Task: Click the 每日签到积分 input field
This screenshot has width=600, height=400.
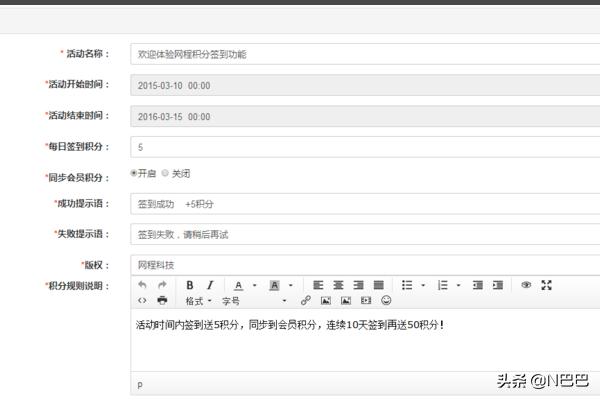Action: 365,147
